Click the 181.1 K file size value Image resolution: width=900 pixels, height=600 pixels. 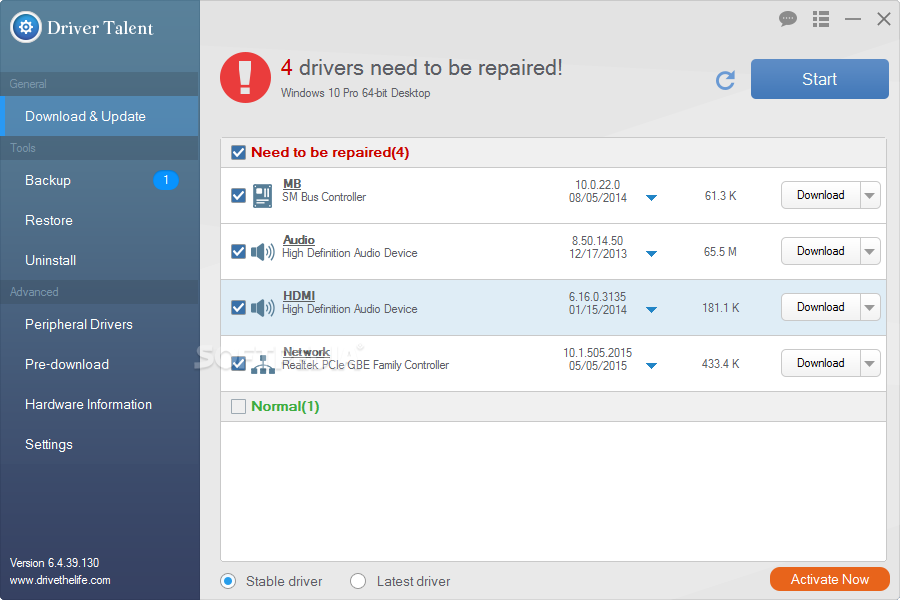pos(720,308)
